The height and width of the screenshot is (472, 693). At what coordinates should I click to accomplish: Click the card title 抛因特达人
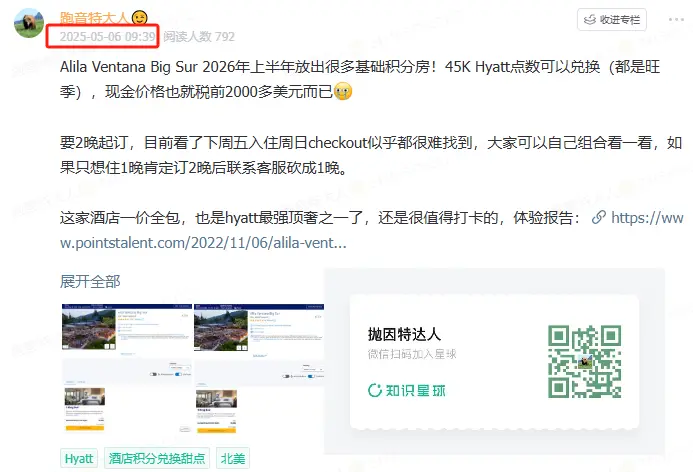pyautogui.click(x=404, y=334)
